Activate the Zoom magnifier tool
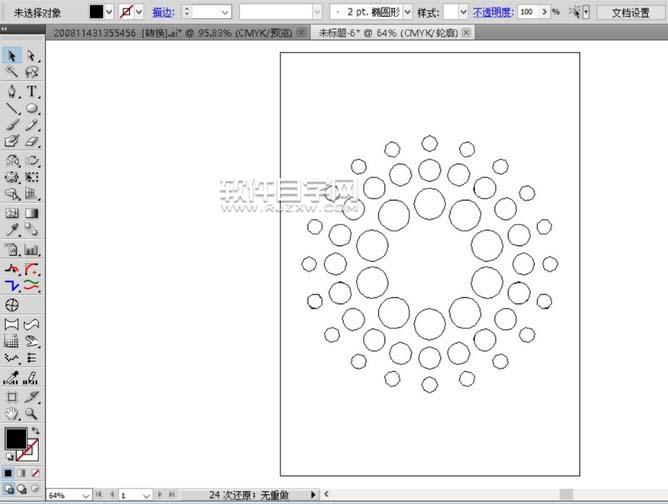Viewport: 668px width, 504px height. coord(33,412)
